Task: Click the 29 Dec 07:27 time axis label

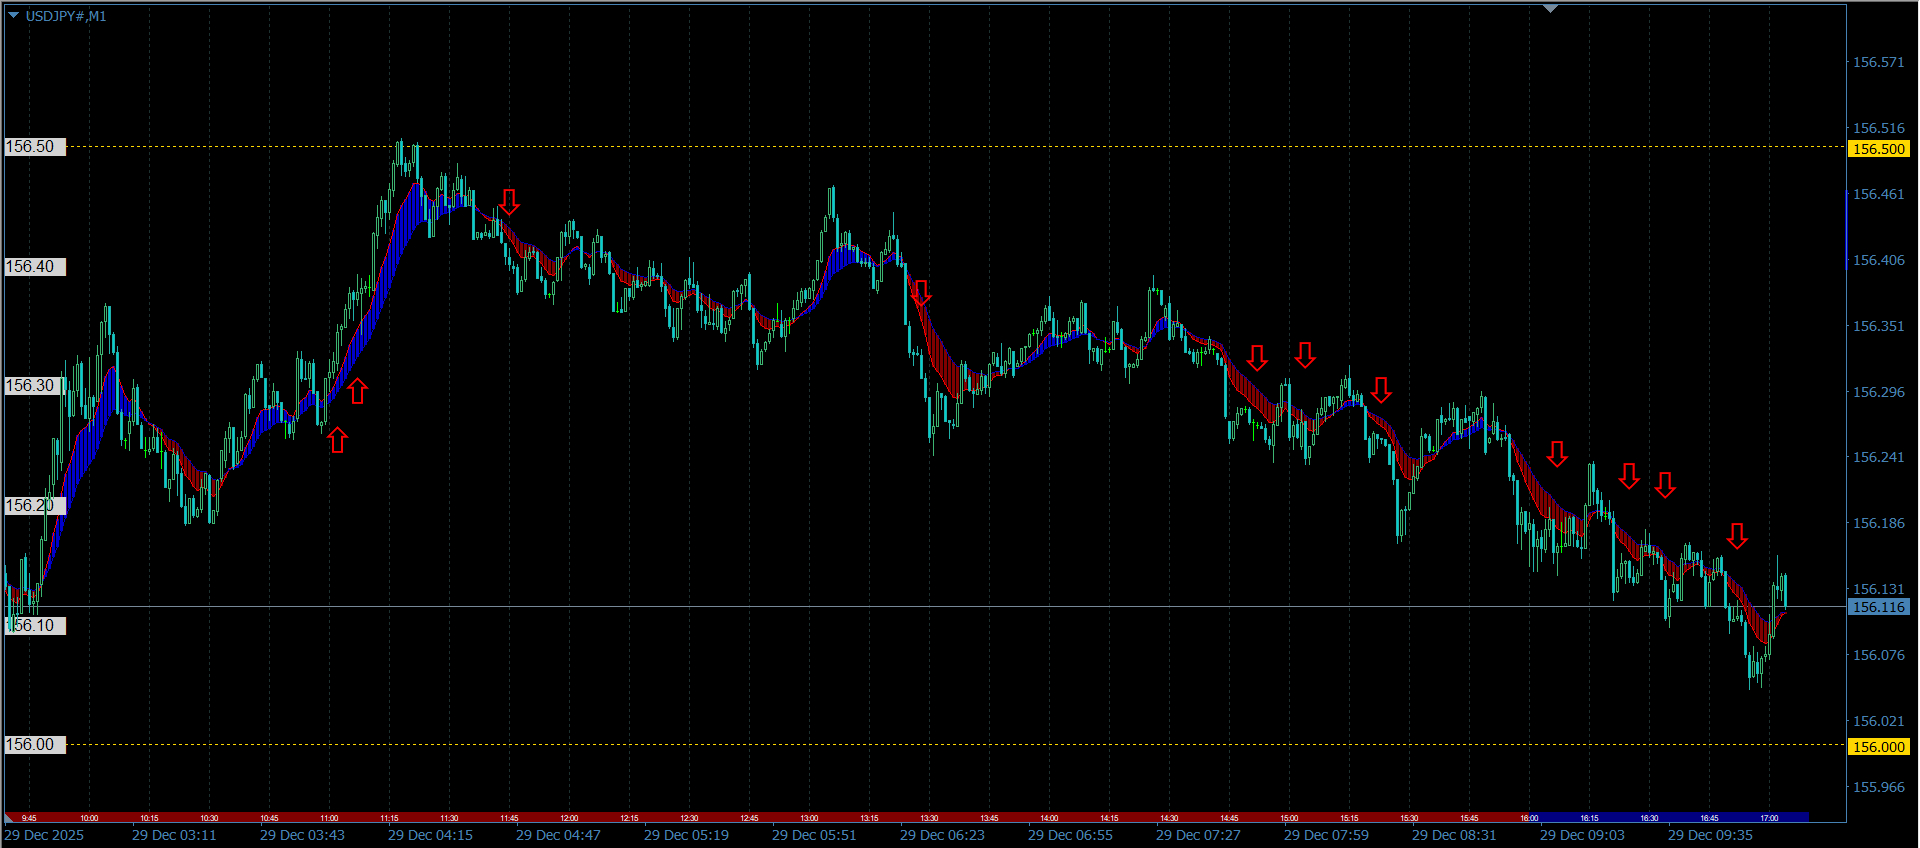Action: click(1198, 835)
